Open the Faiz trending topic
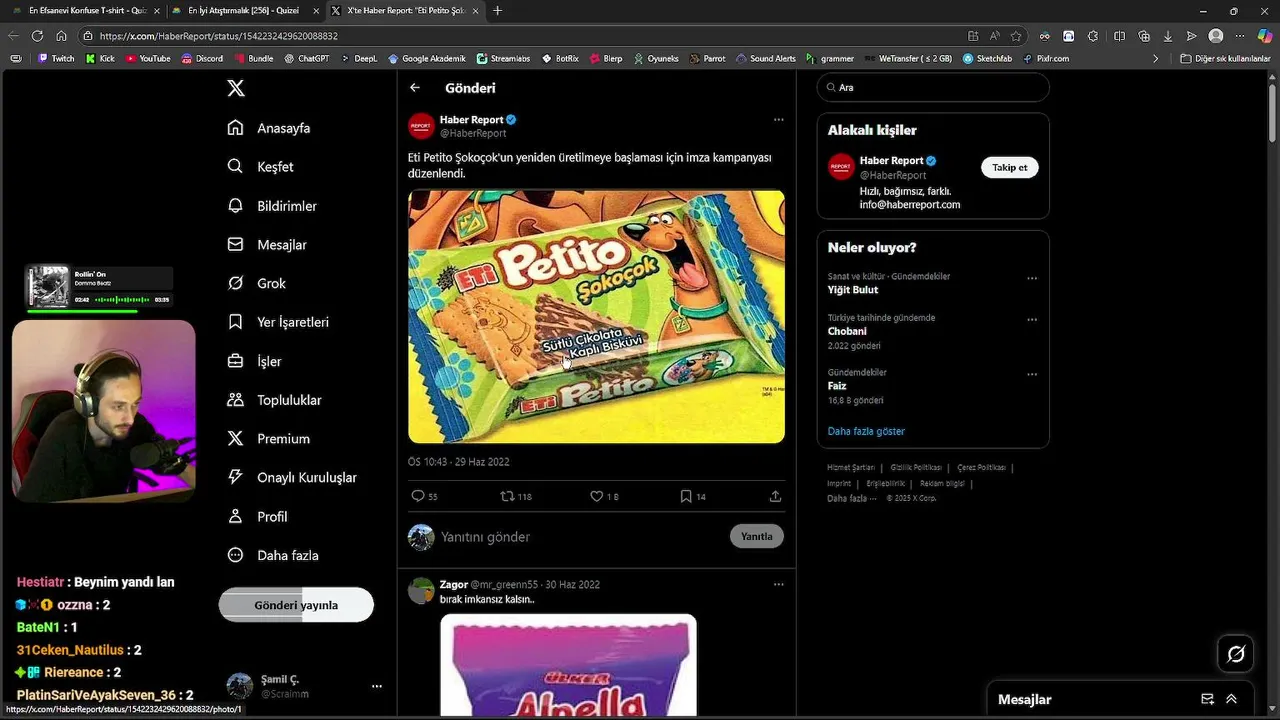 click(x=837, y=386)
